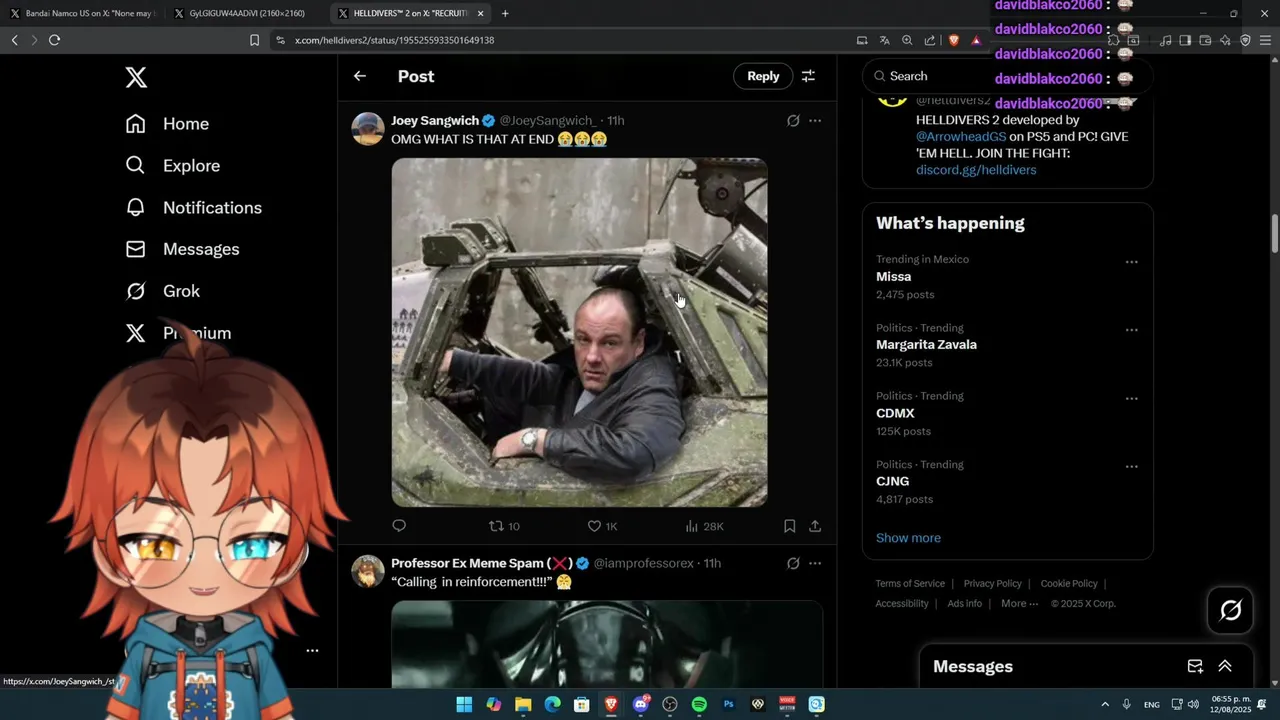Bookmark Joey Sangwich's post
This screenshot has height=720, width=1280.
[x=790, y=526]
